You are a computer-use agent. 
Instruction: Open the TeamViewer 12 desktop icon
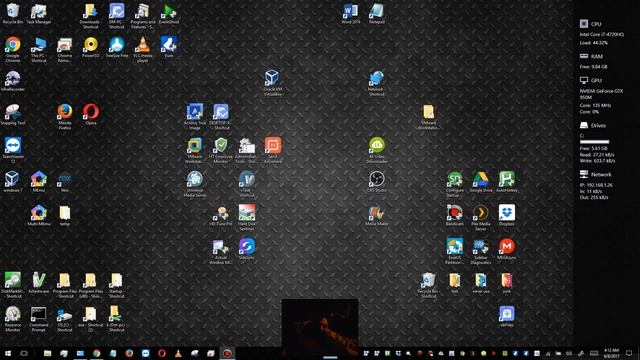click(x=13, y=151)
